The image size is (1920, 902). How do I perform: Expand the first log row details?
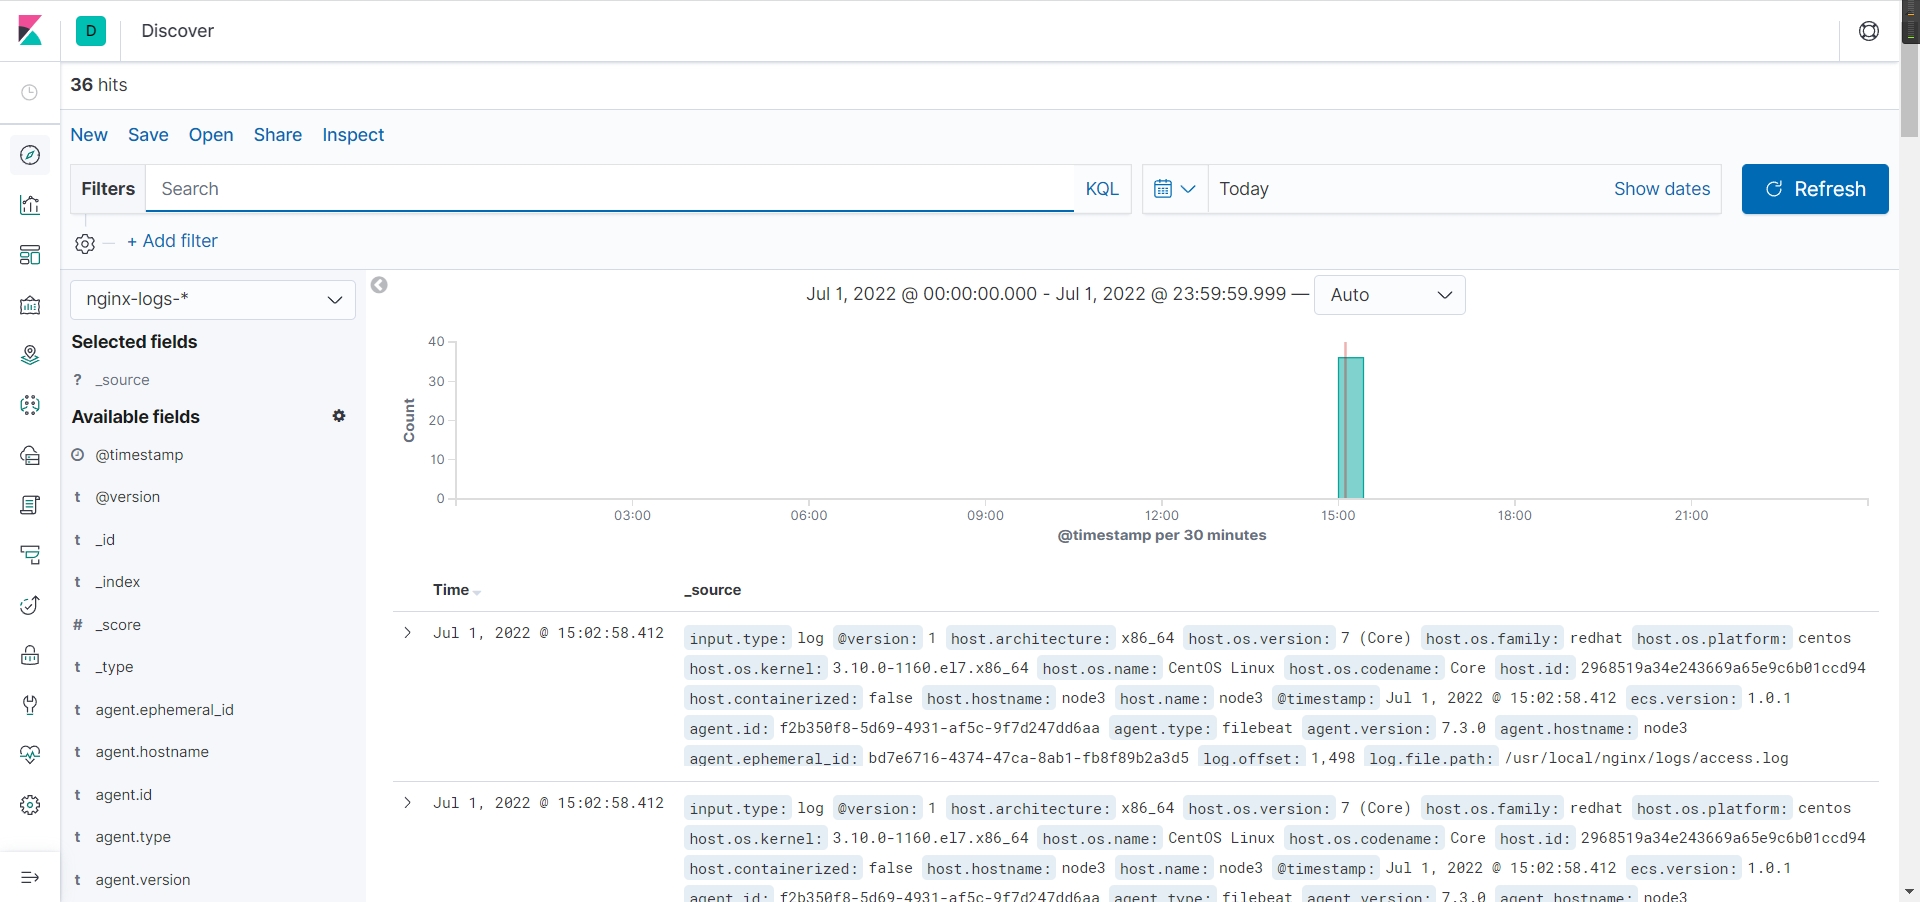[407, 633]
